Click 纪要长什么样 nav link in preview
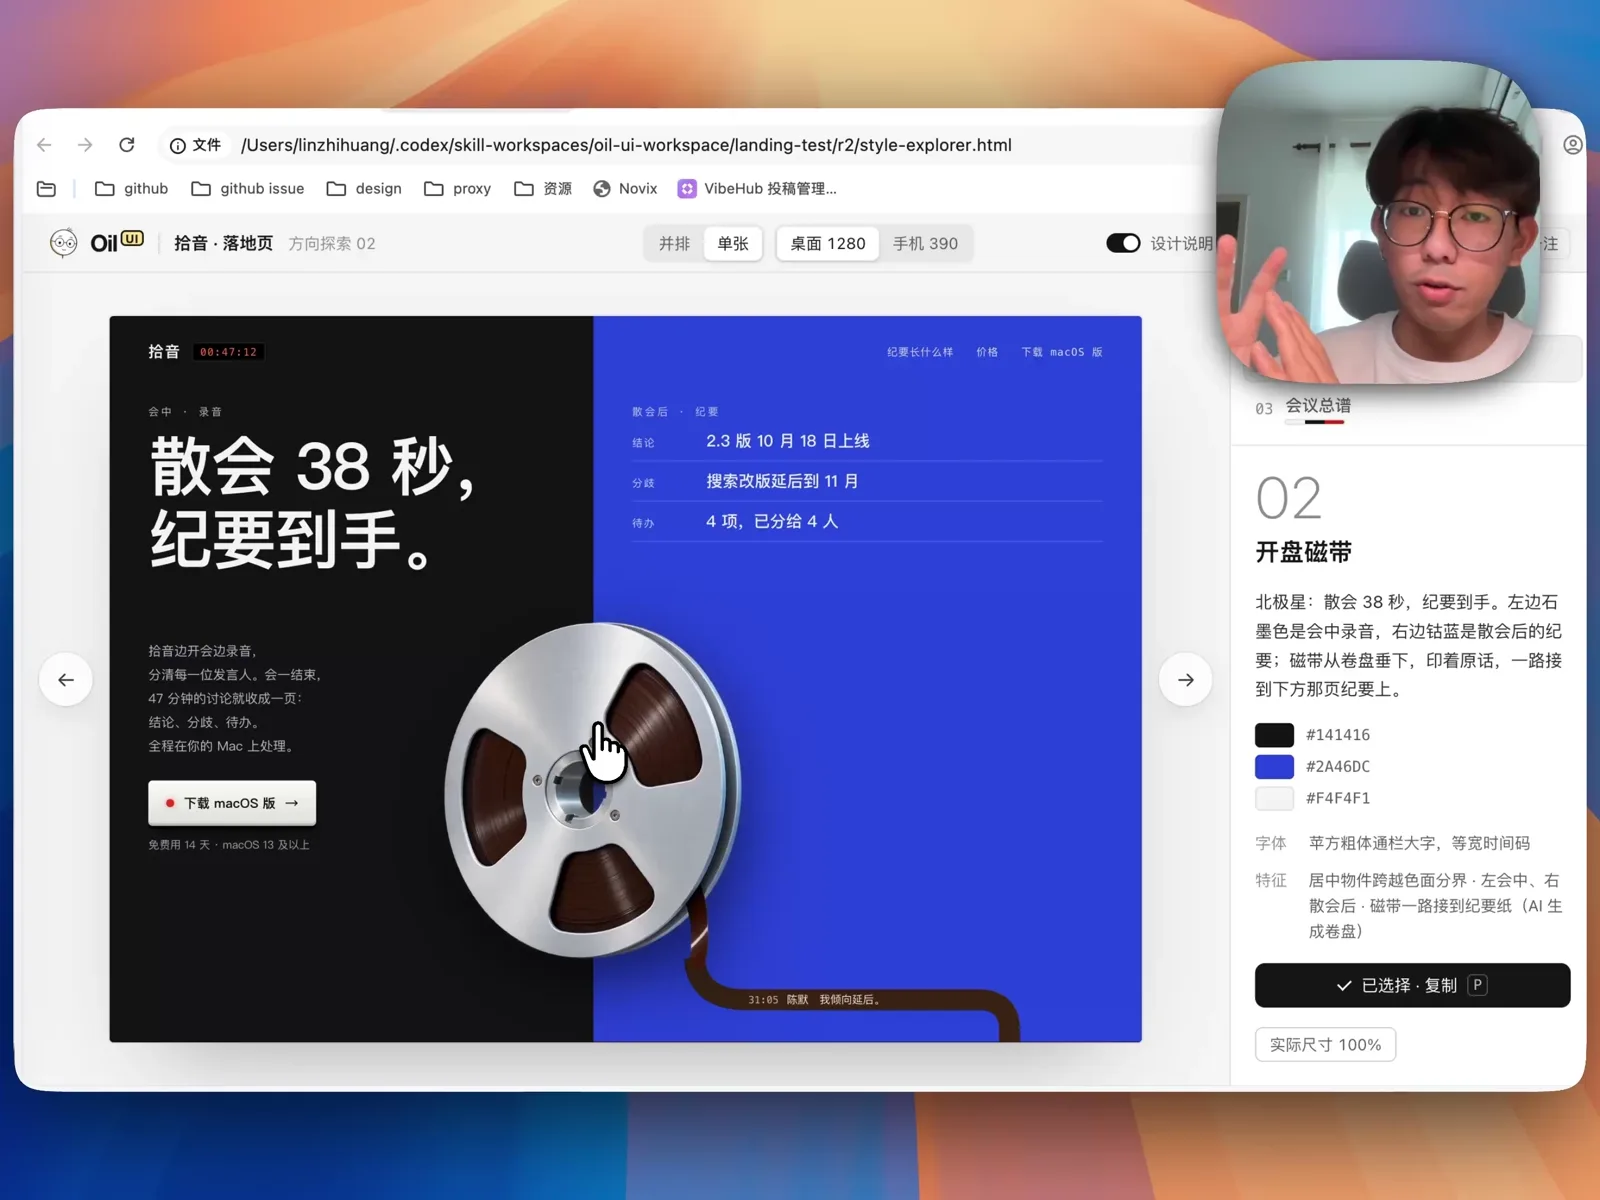The height and width of the screenshot is (1200, 1600). [x=920, y=352]
